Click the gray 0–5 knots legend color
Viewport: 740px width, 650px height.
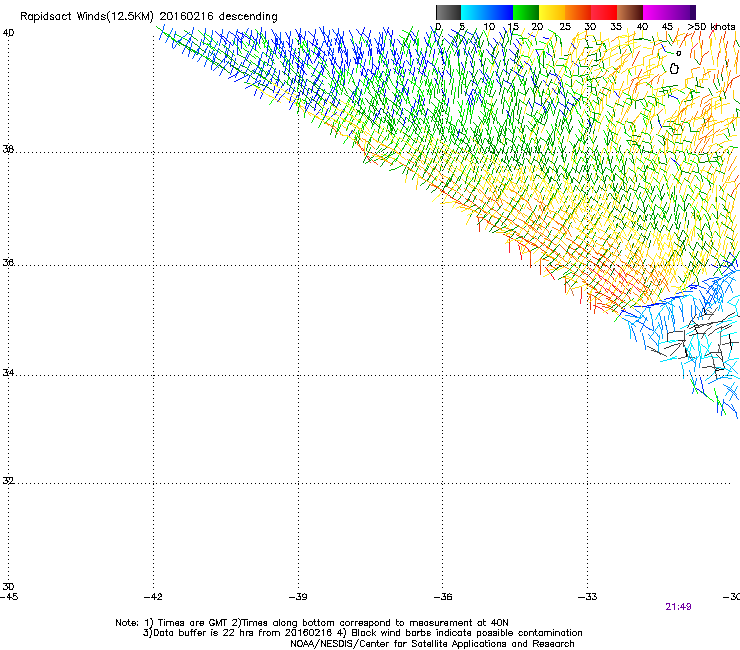pos(448,12)
